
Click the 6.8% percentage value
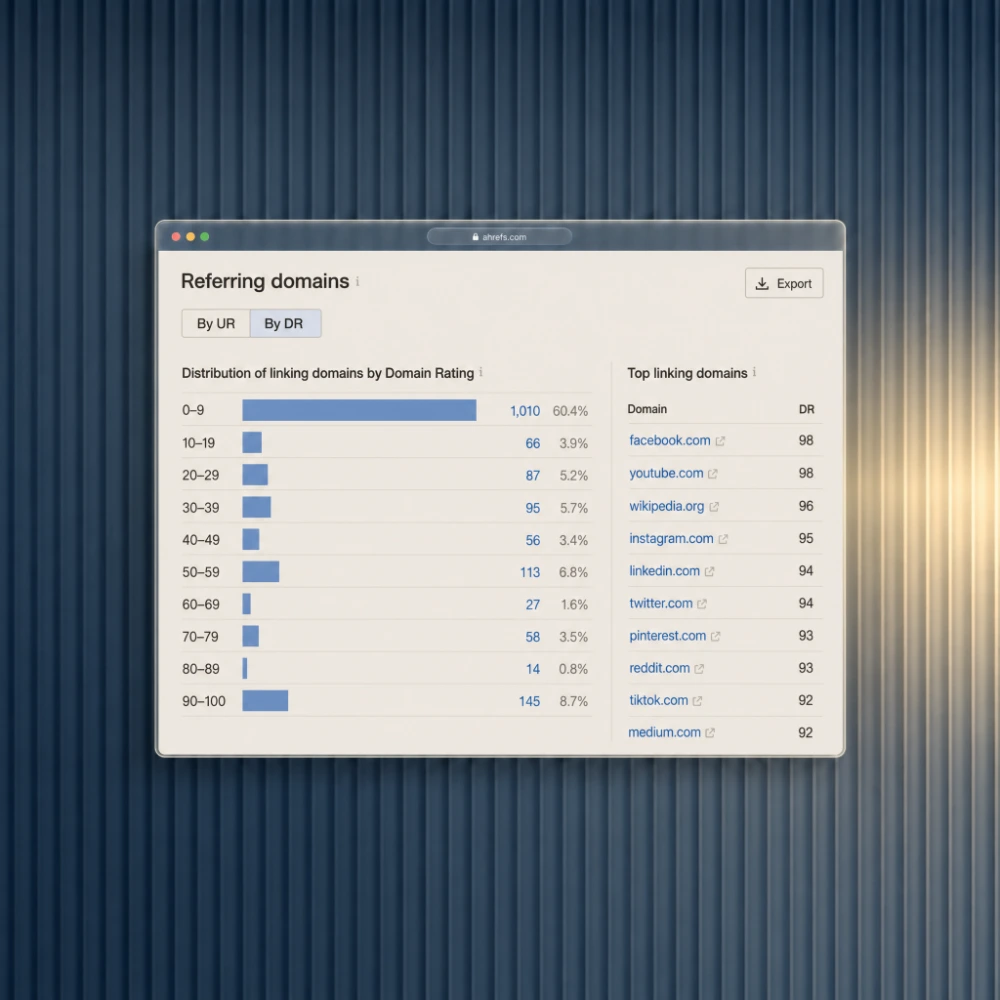(x=573, y=573)
